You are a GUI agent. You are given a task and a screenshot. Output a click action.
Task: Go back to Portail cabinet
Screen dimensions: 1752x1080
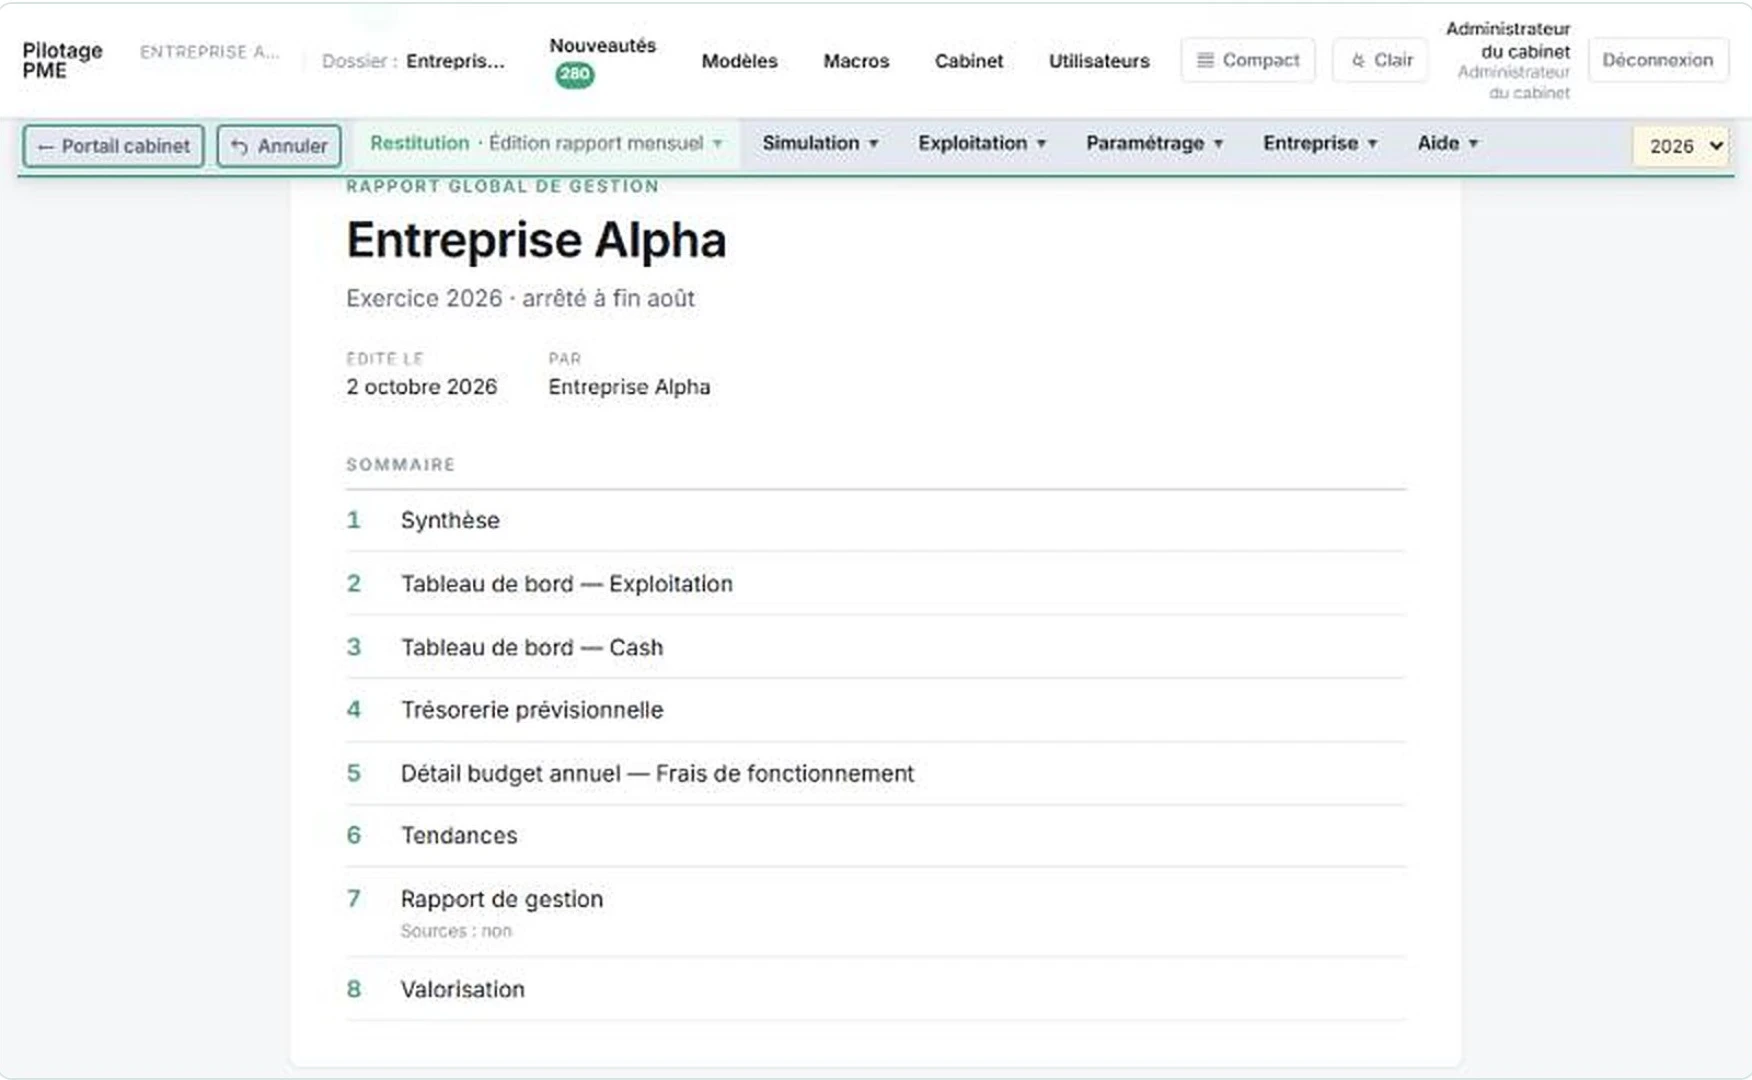tap(114, 146)
